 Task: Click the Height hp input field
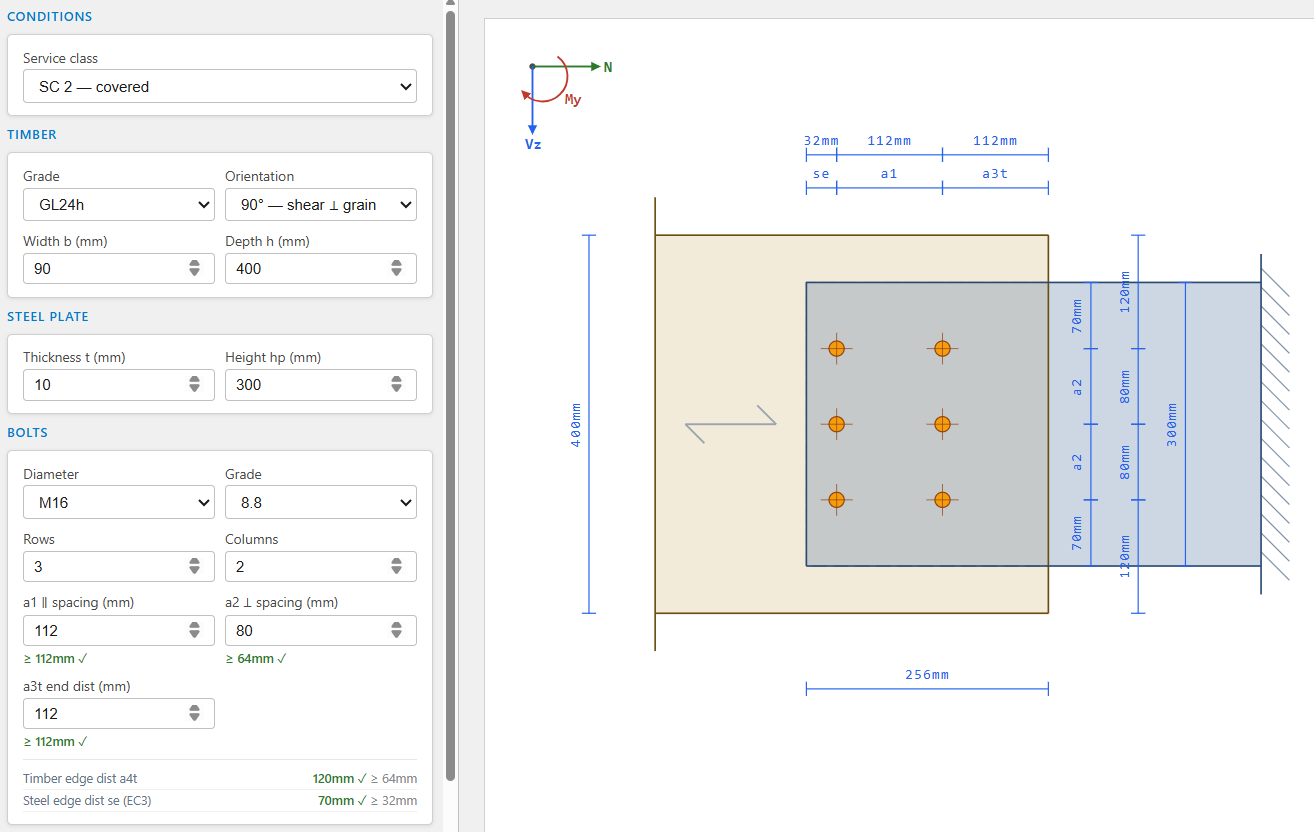pos(321,385)
